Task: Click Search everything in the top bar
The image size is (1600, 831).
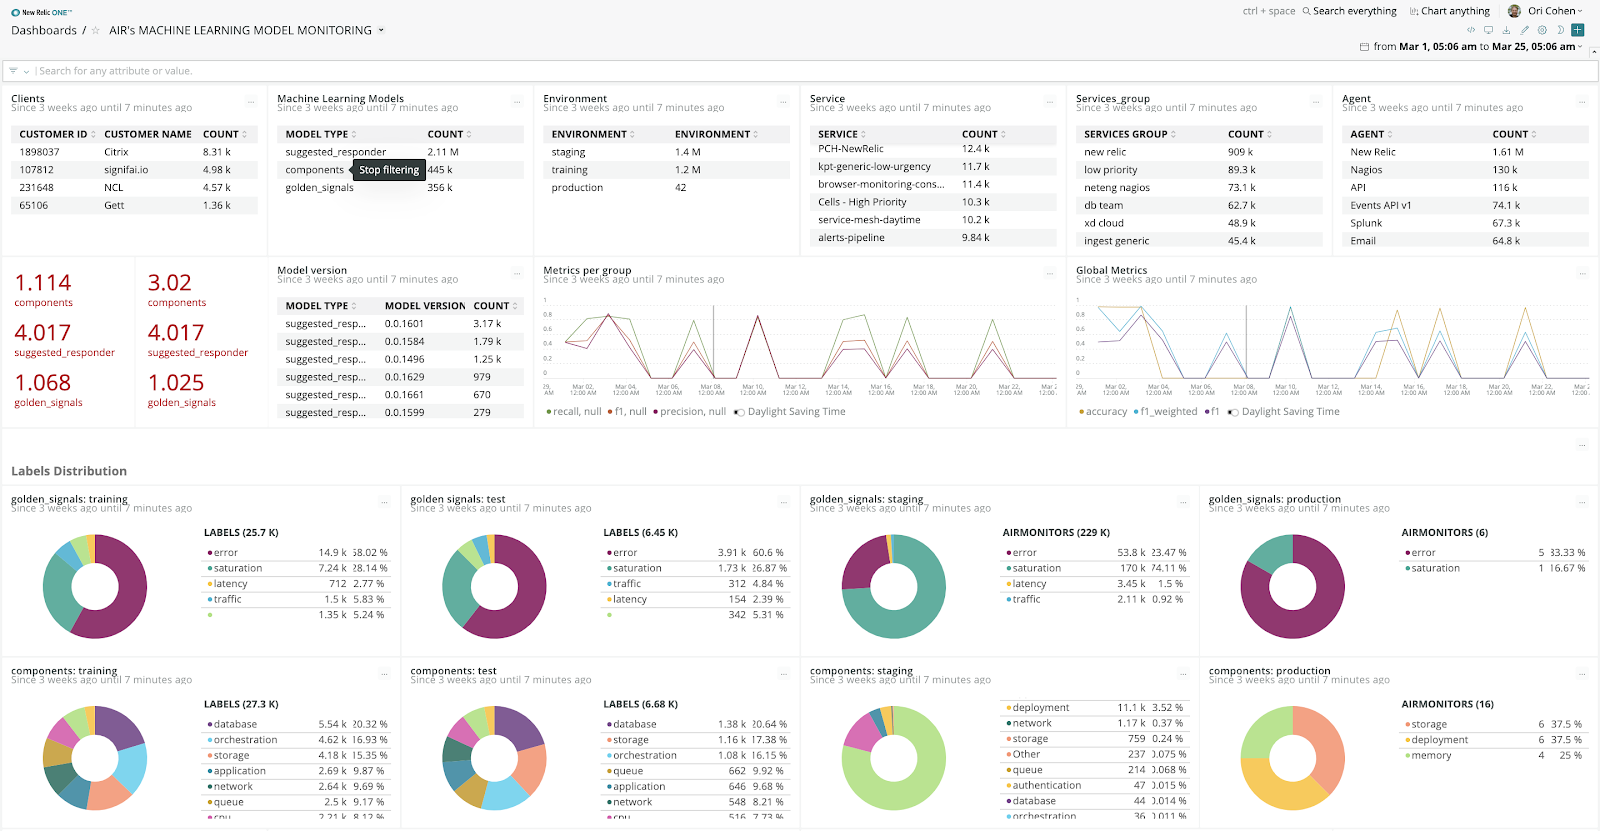Action: tap(1355, 11)
